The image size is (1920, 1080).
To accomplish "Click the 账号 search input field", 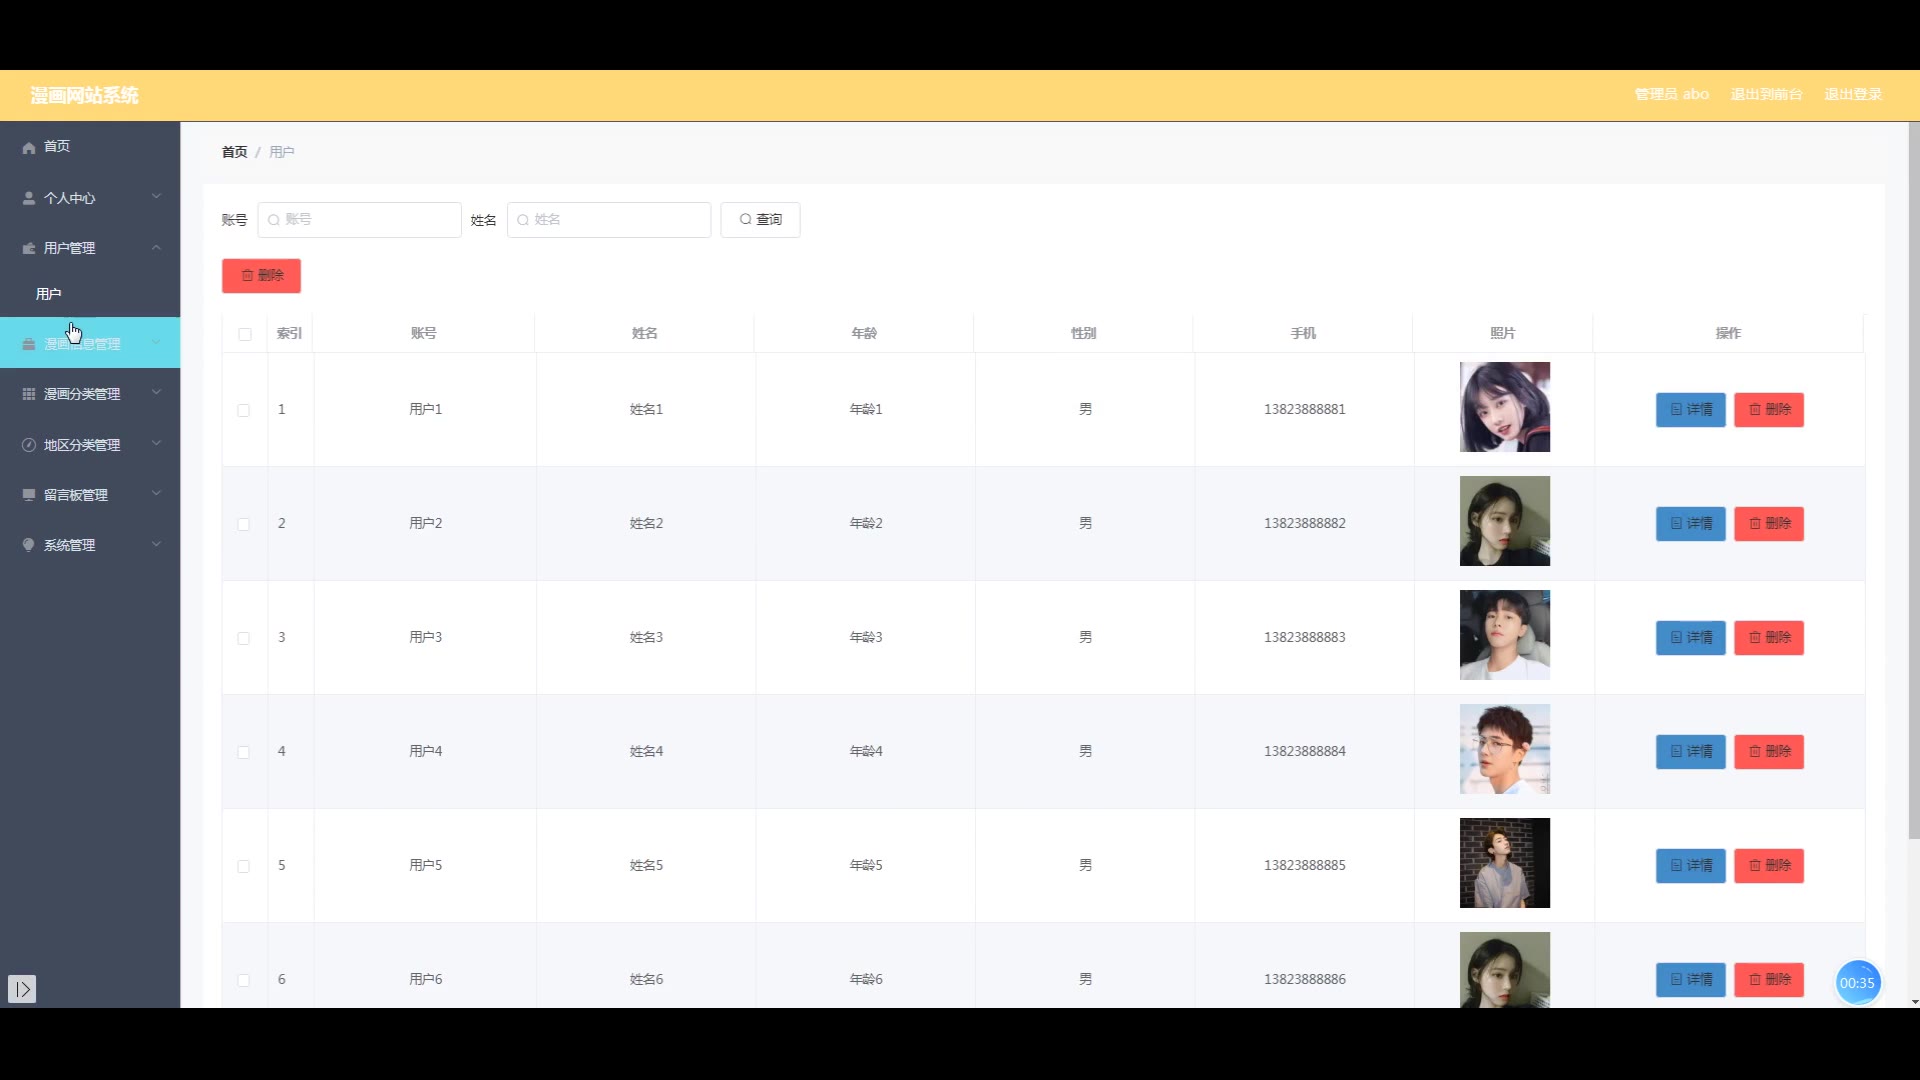I will [x=360, y=220].
